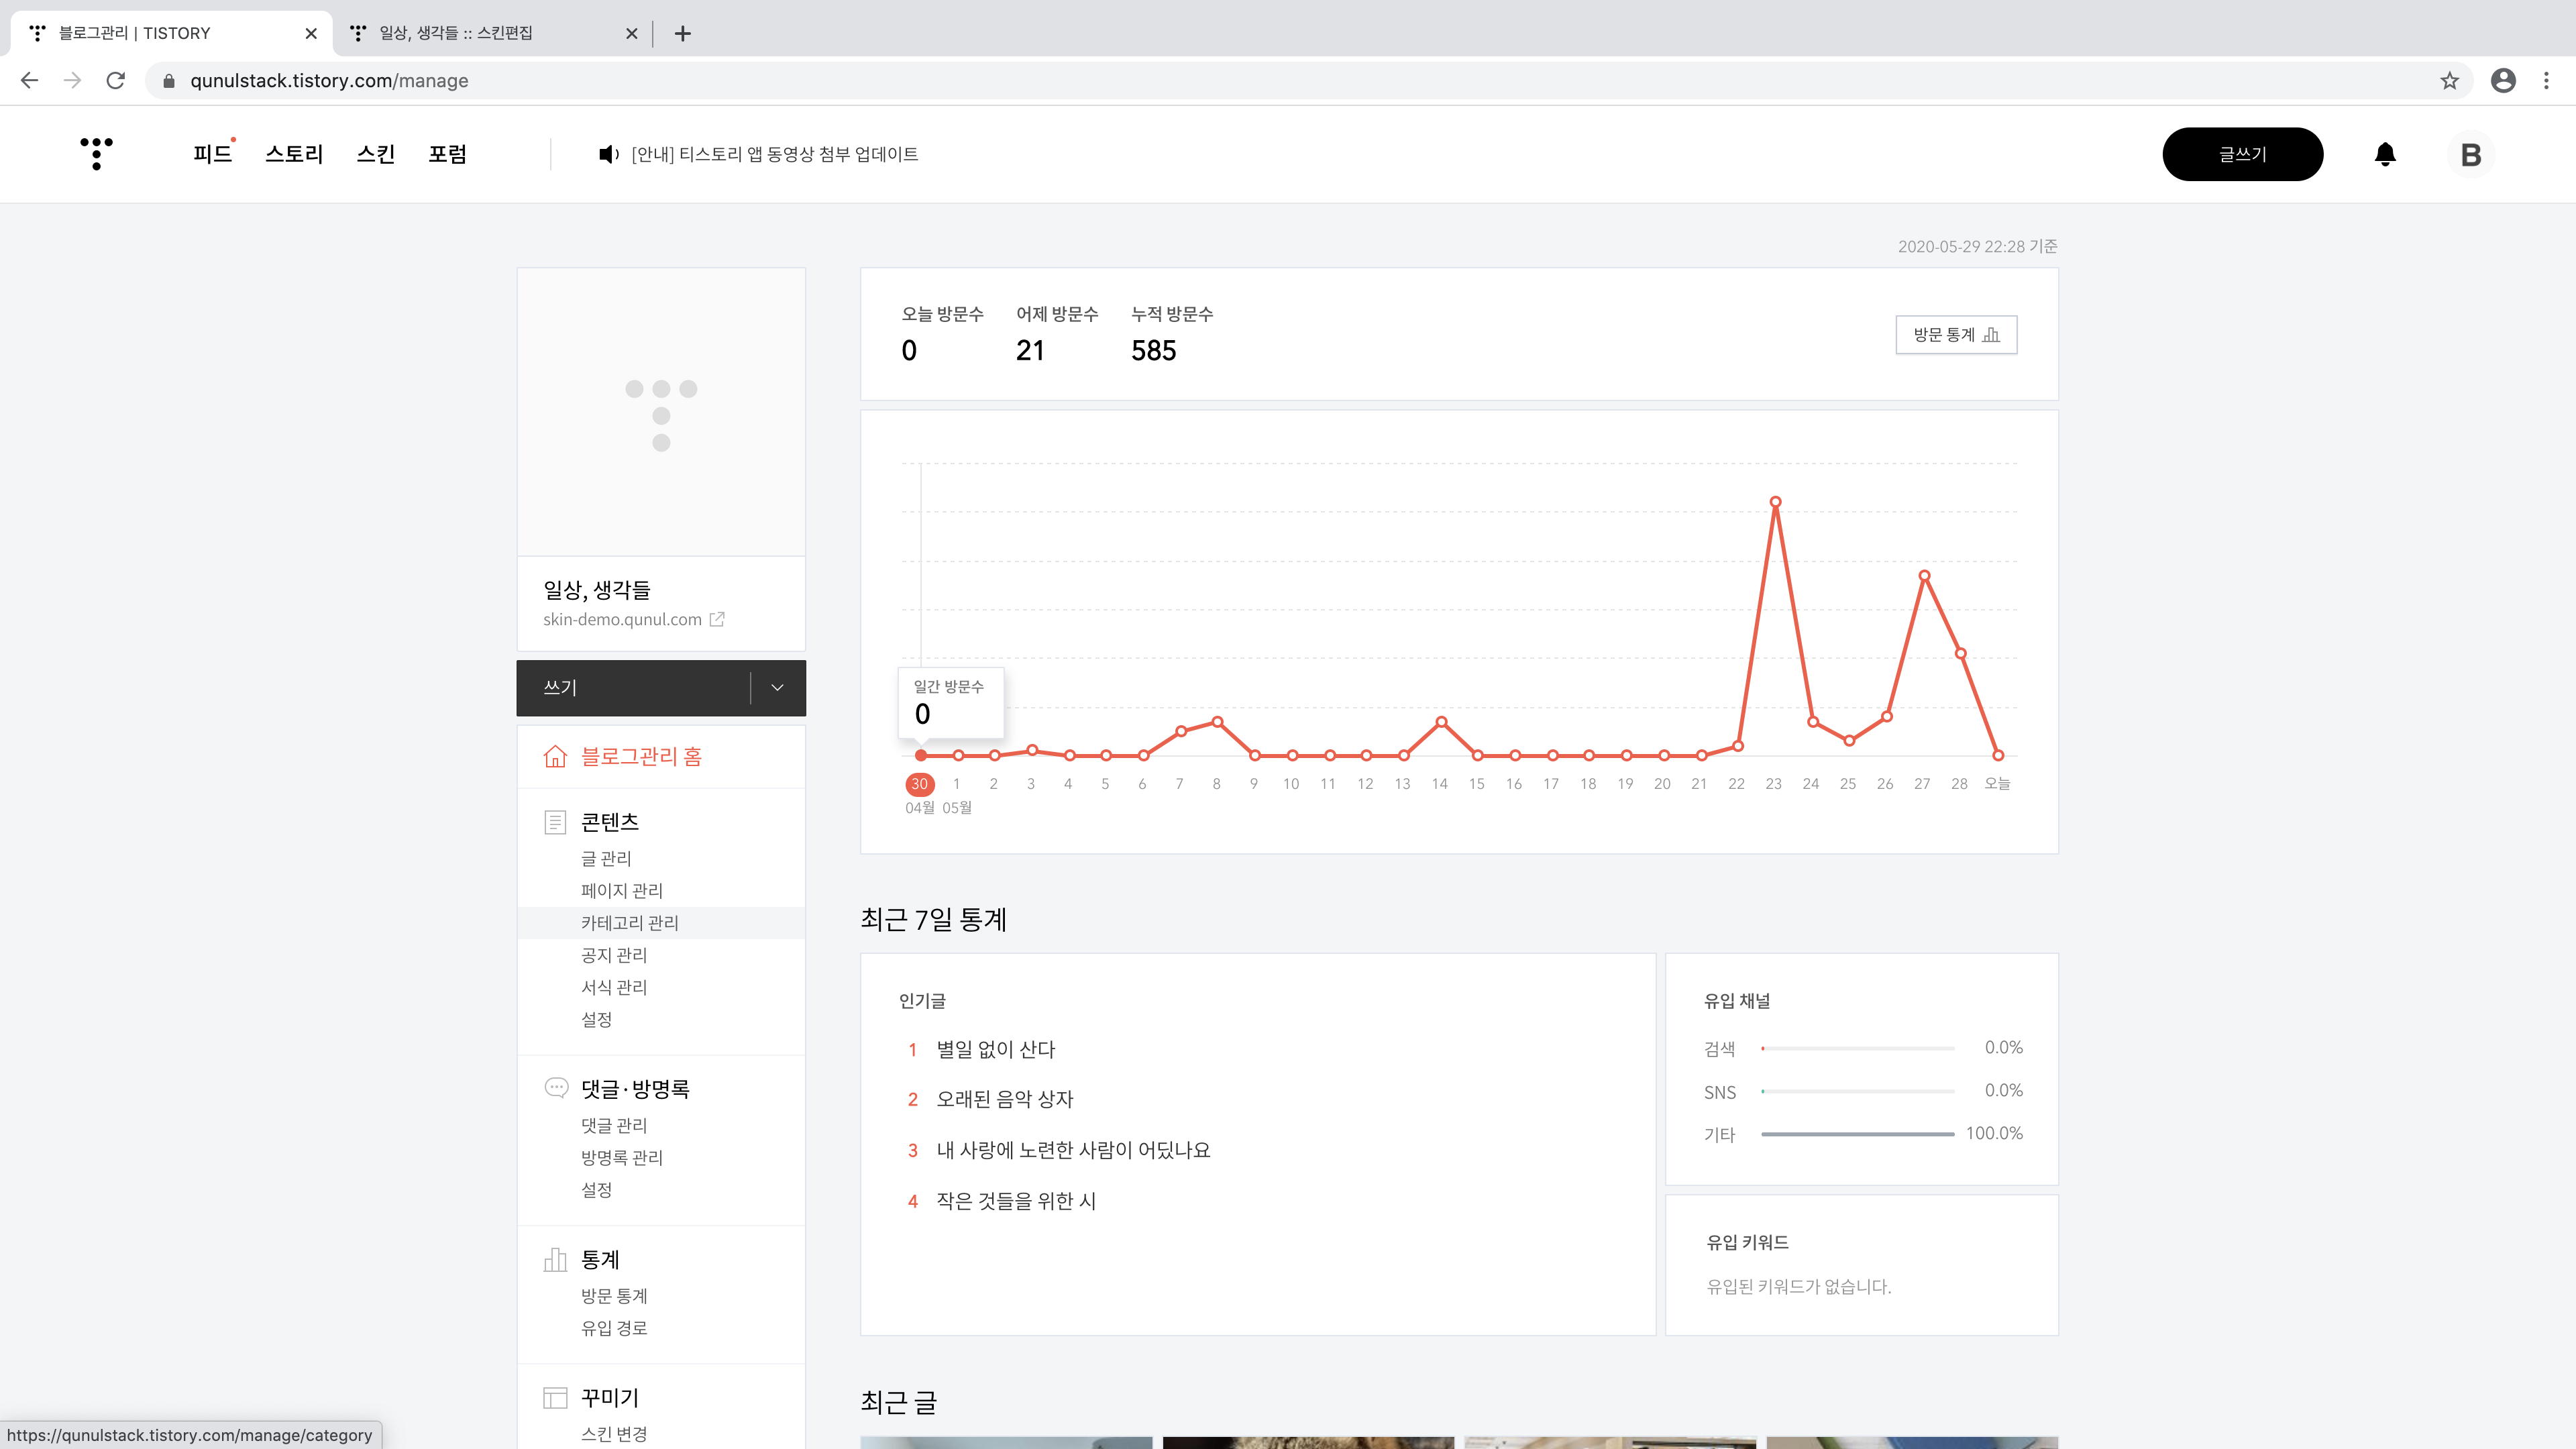Screen dimensions: 2576x1449
Task: Open notifications bell icon
Action: coord(2385,154)
